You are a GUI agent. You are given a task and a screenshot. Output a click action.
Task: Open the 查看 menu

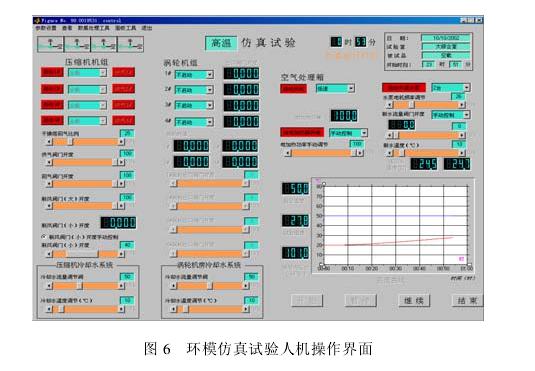(x=67, y=28)
